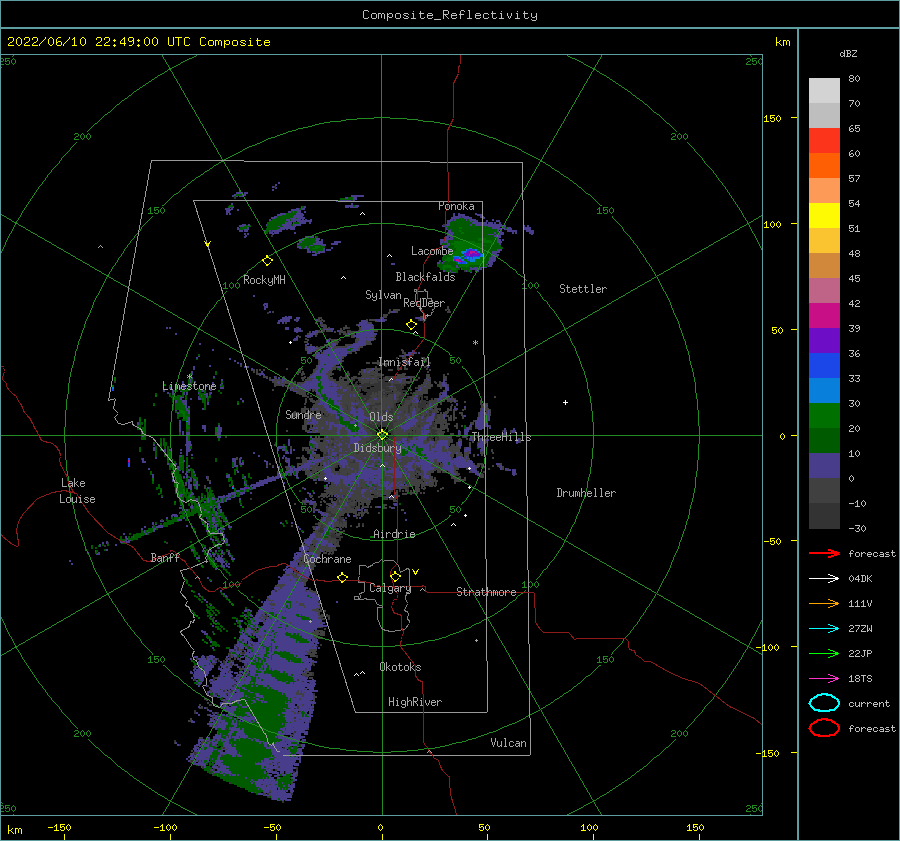Viewport: 900px width, 841px height.
Task: Click the bright yellow swatch between 54 and 51
Action: [x=824, y=215]
